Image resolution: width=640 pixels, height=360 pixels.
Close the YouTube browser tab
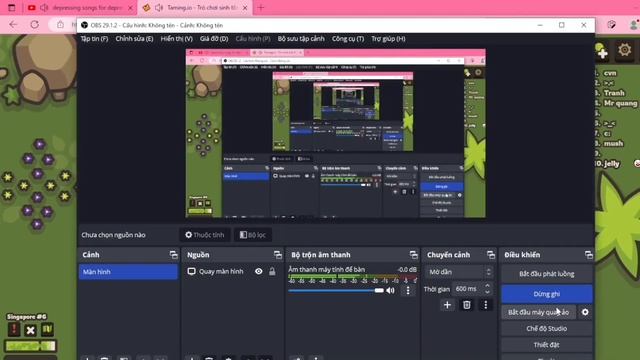tap(130, 8)
